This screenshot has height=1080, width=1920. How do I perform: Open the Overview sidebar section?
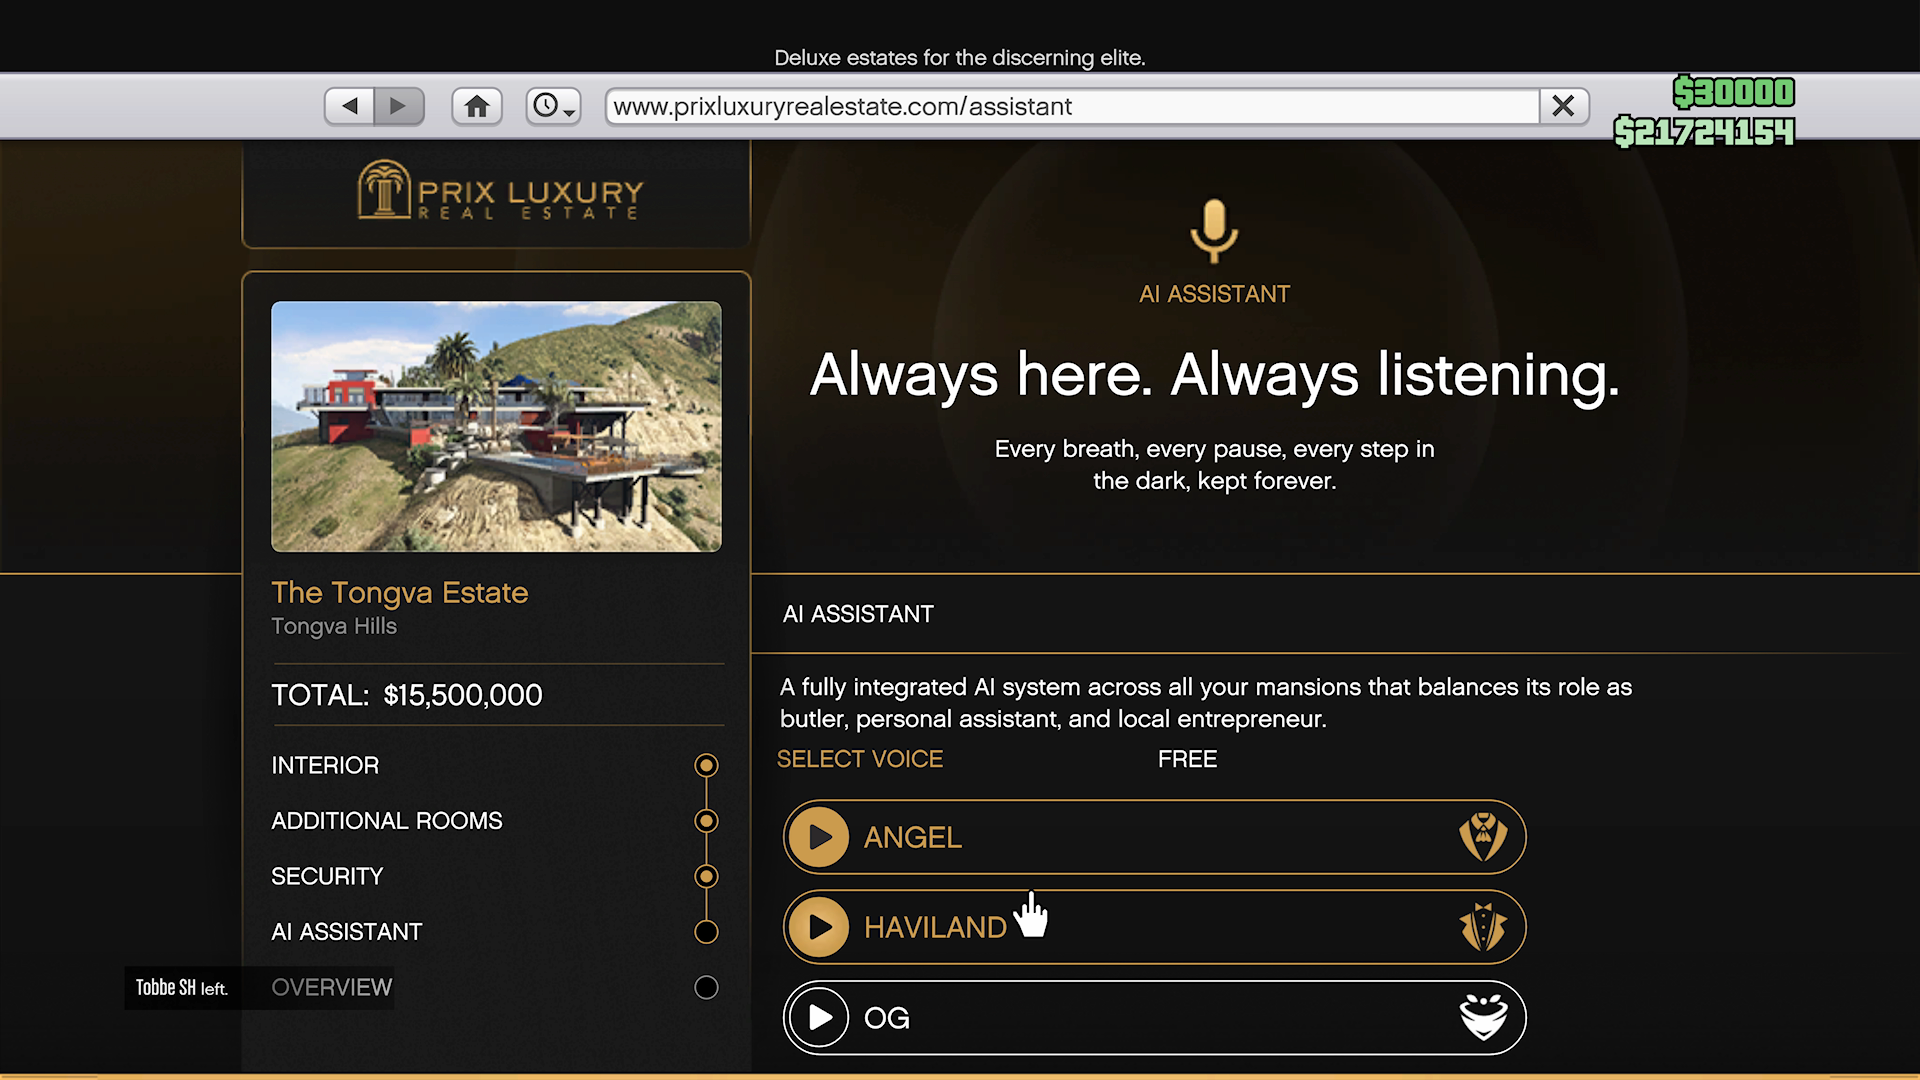[331, 988]
